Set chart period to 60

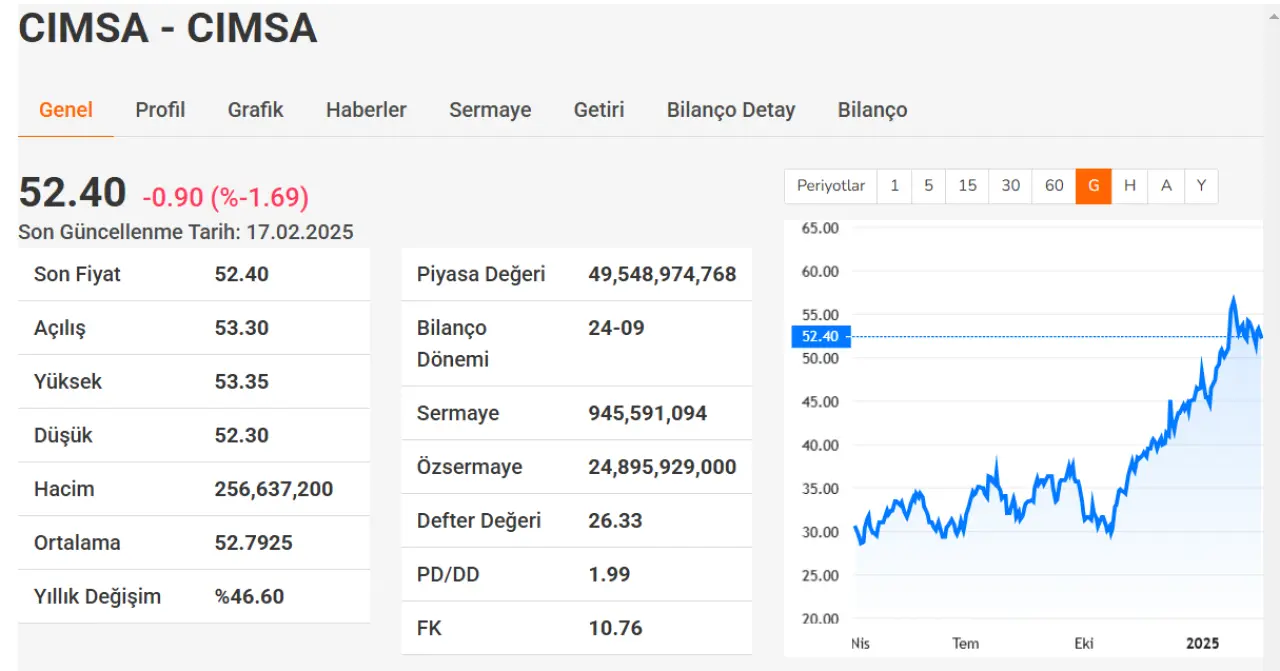pyautogui.click(x=1054, y=186)
